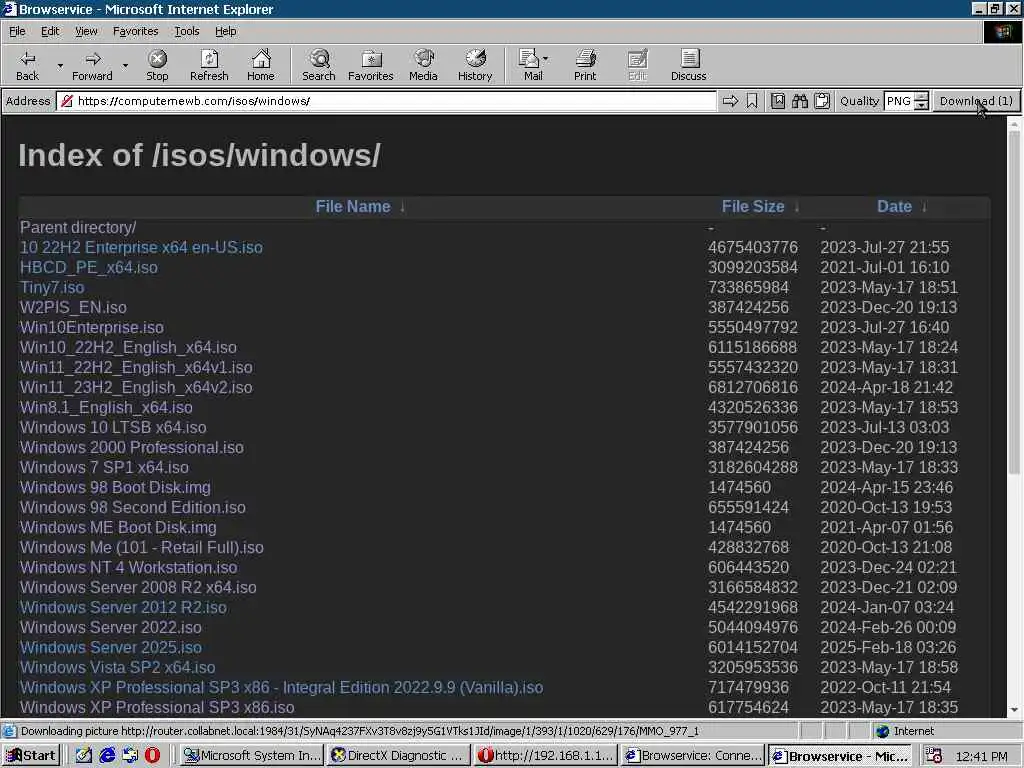Open Windows 98 Boot Disk.img link
Screen dimensions: 1024x768
(x=115, y=488)
